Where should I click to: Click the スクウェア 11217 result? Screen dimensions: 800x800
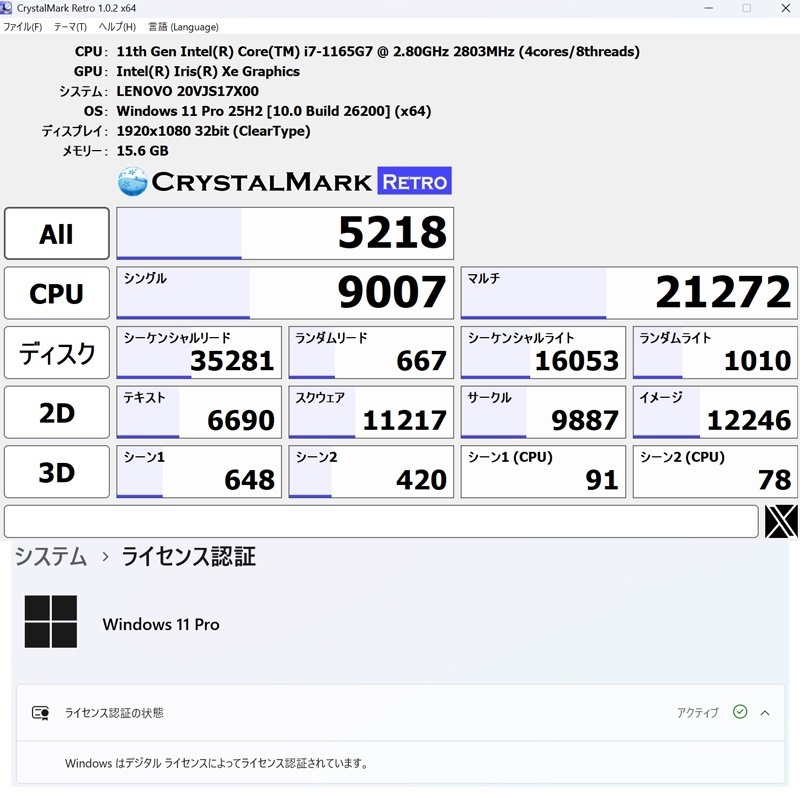[371, 412]
